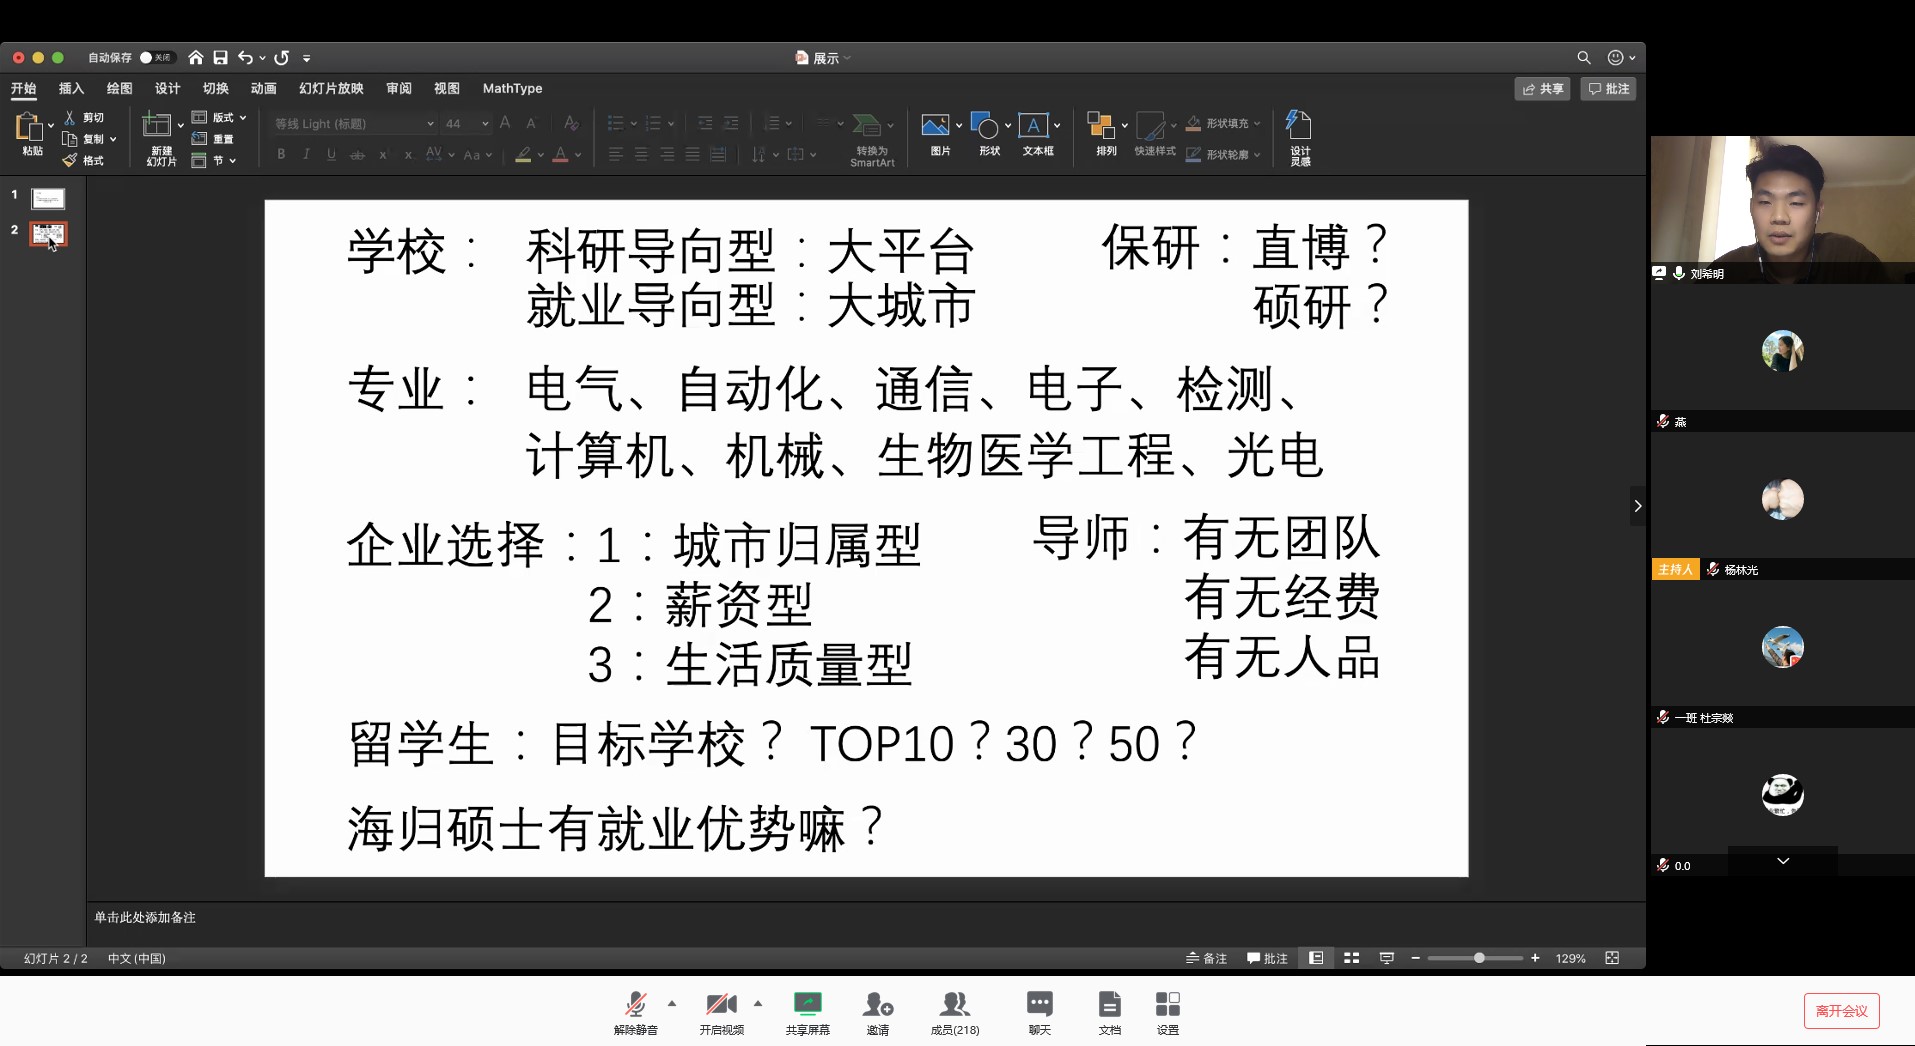
Task: Toggle the AutoSave (自动保存) switch
Action: [x=156, y=58]
